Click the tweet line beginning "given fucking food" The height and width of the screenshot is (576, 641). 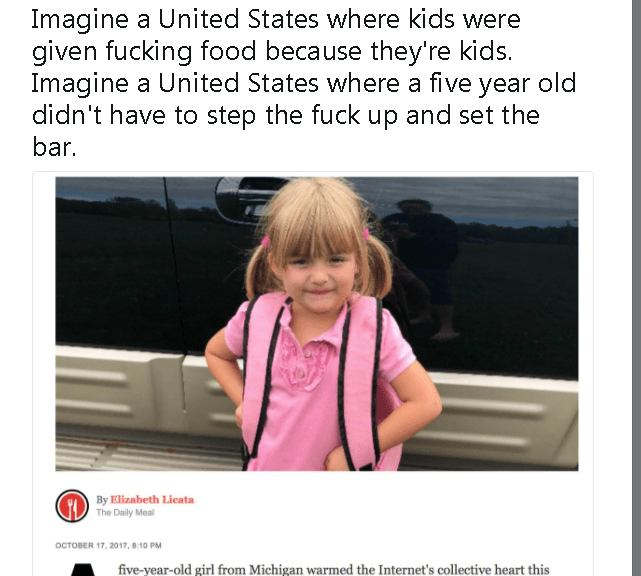(272, 52)
